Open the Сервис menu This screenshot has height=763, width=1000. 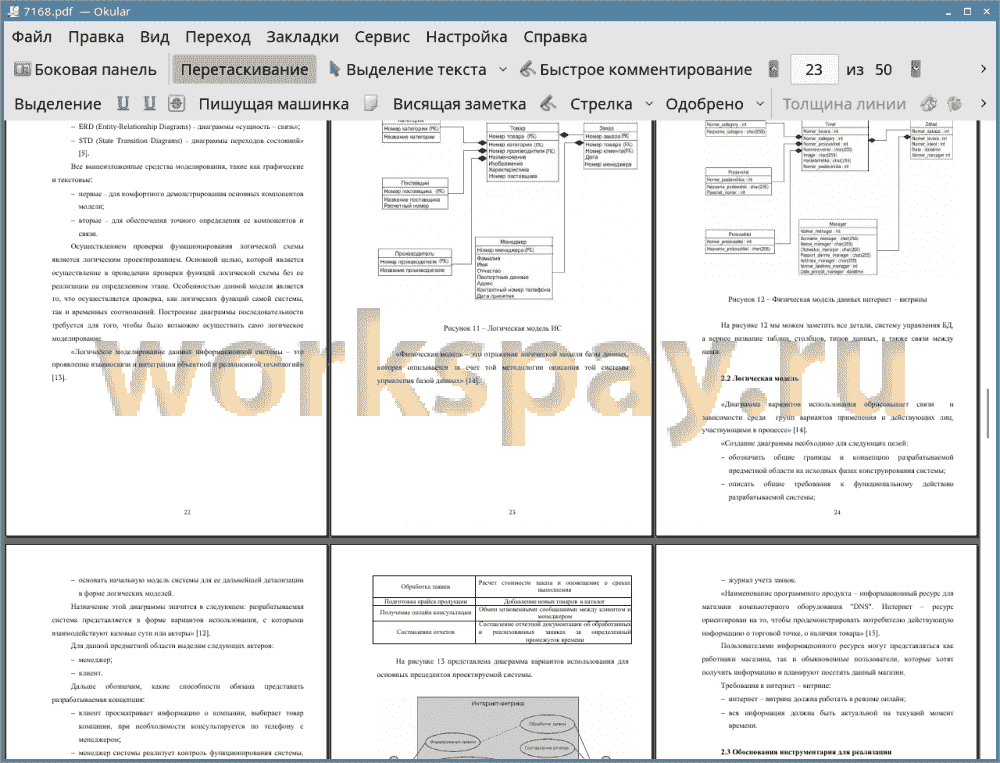point(382,37)
